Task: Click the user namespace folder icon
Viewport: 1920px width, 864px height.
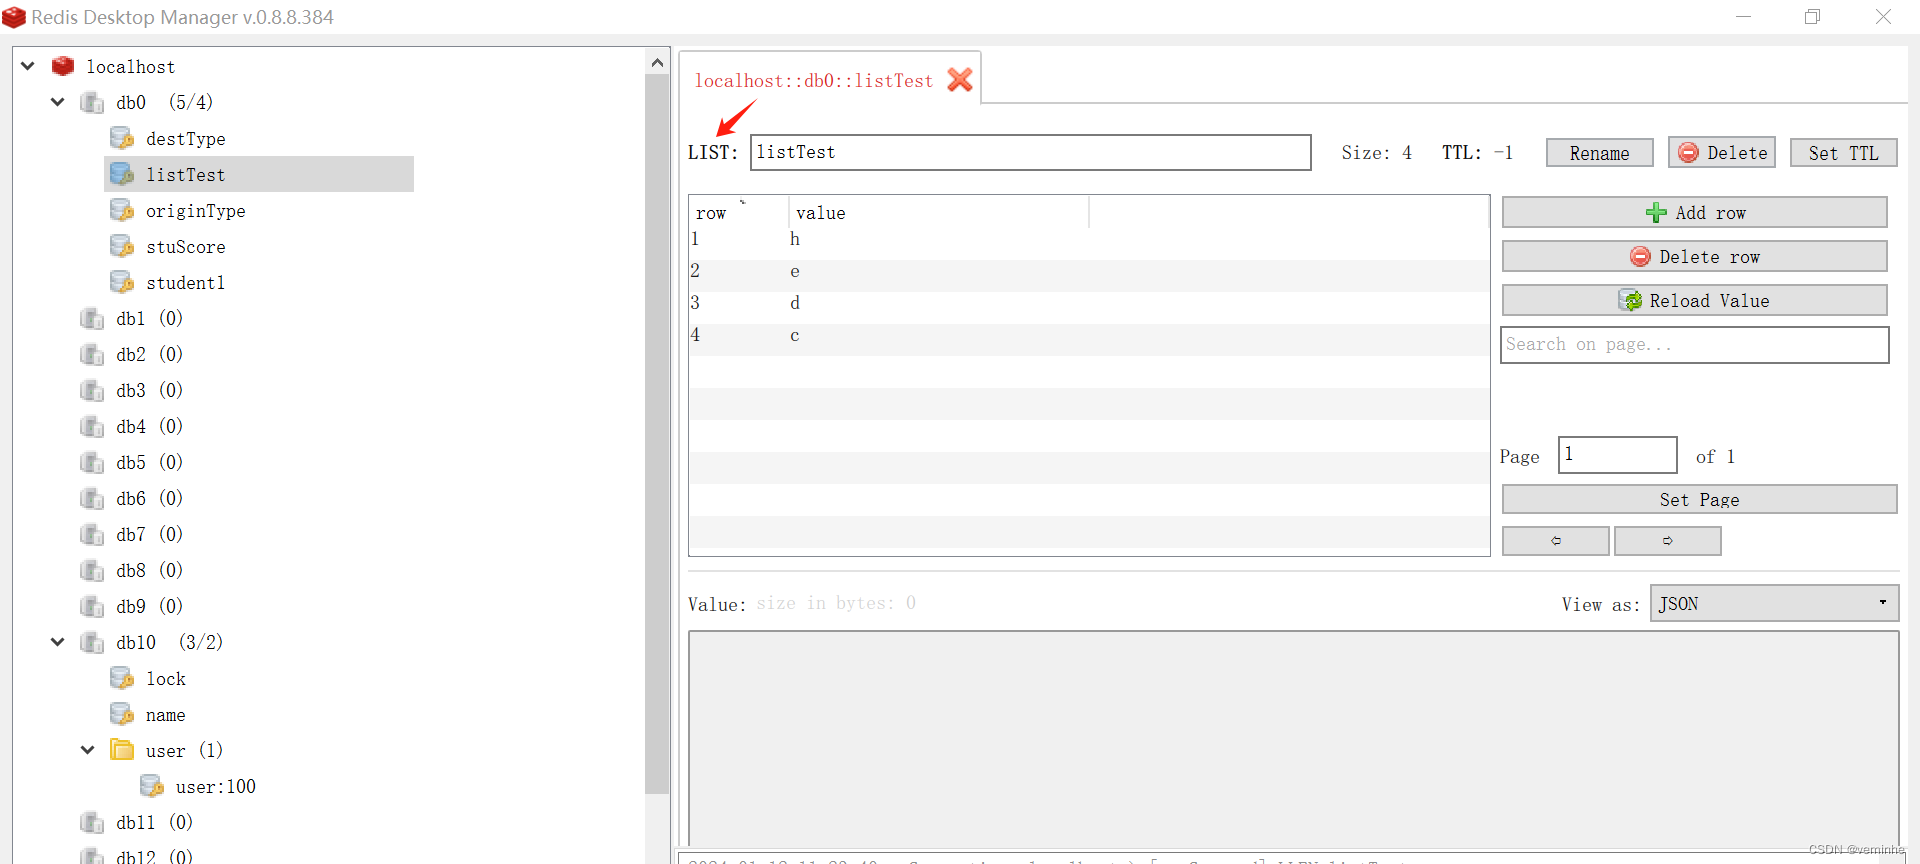Action: (122, 750)
